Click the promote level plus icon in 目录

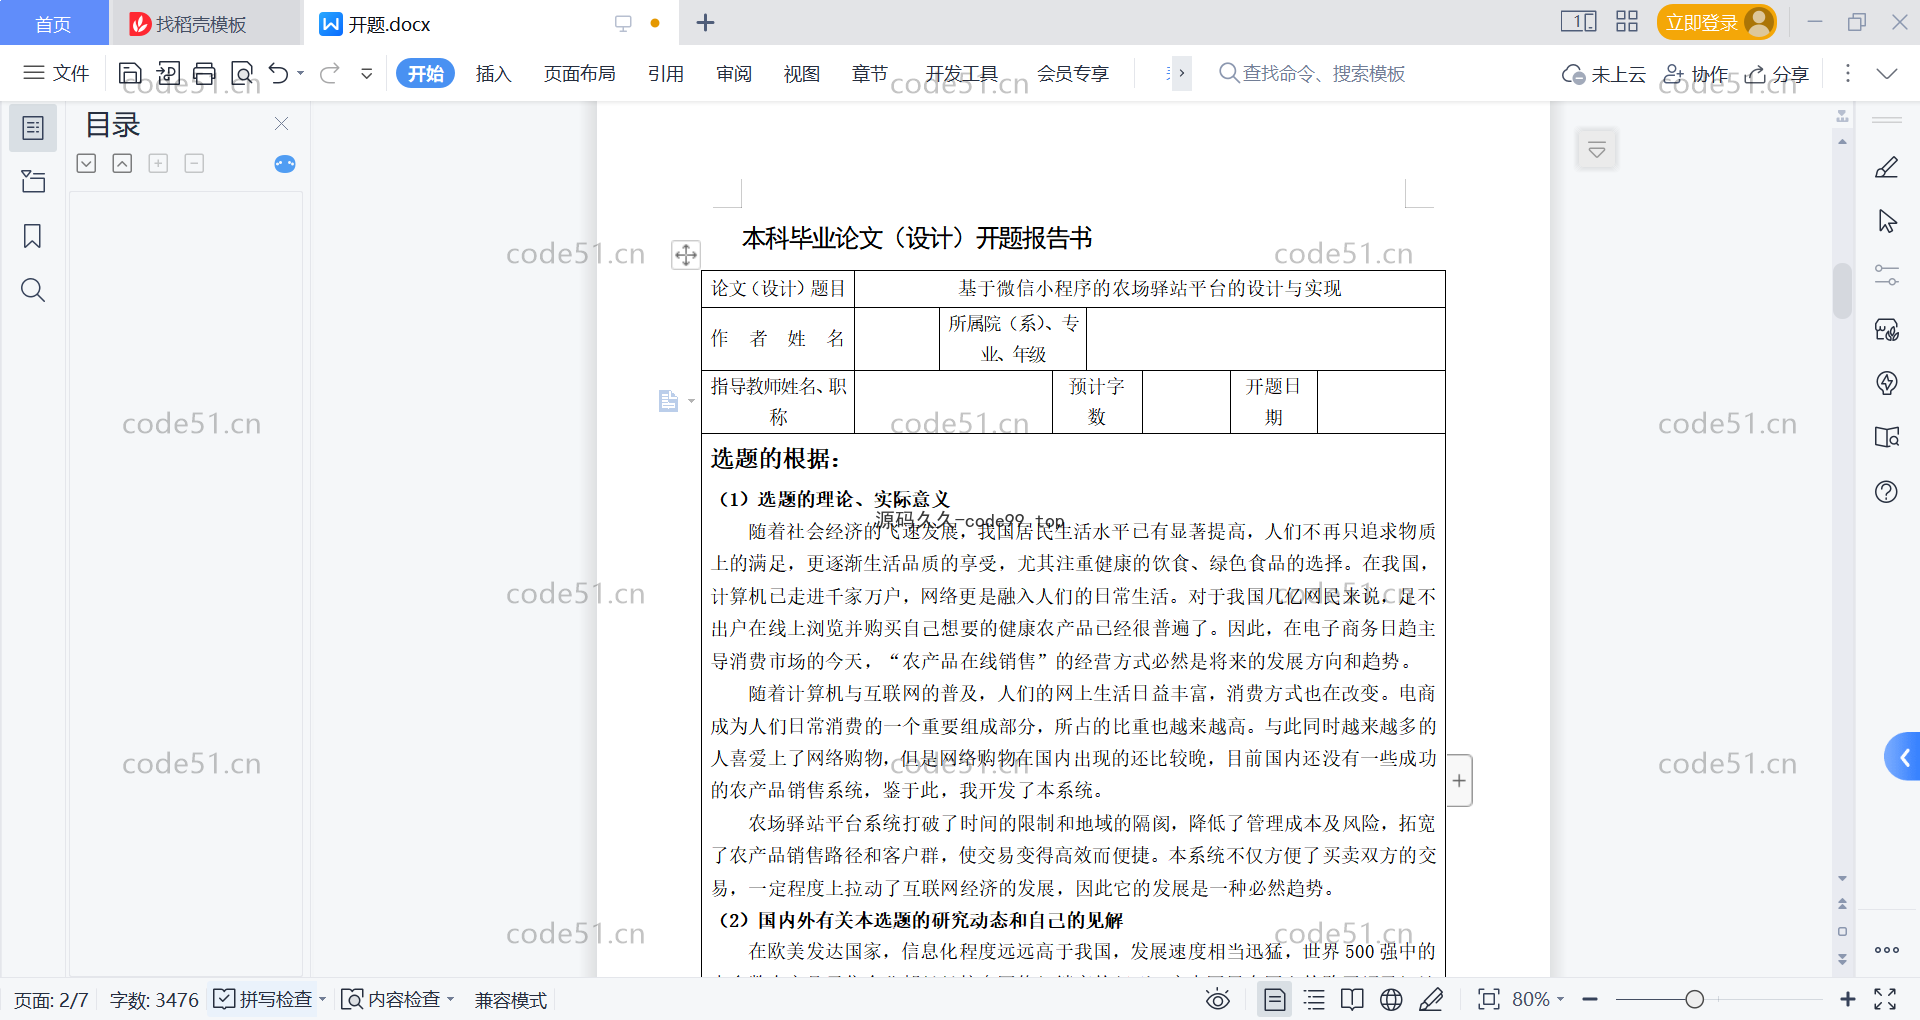[x=158, y=163]
